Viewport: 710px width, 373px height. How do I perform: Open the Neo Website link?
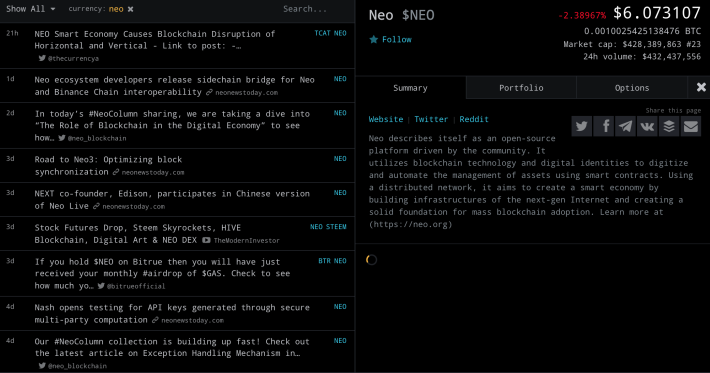tap(386, 119)
